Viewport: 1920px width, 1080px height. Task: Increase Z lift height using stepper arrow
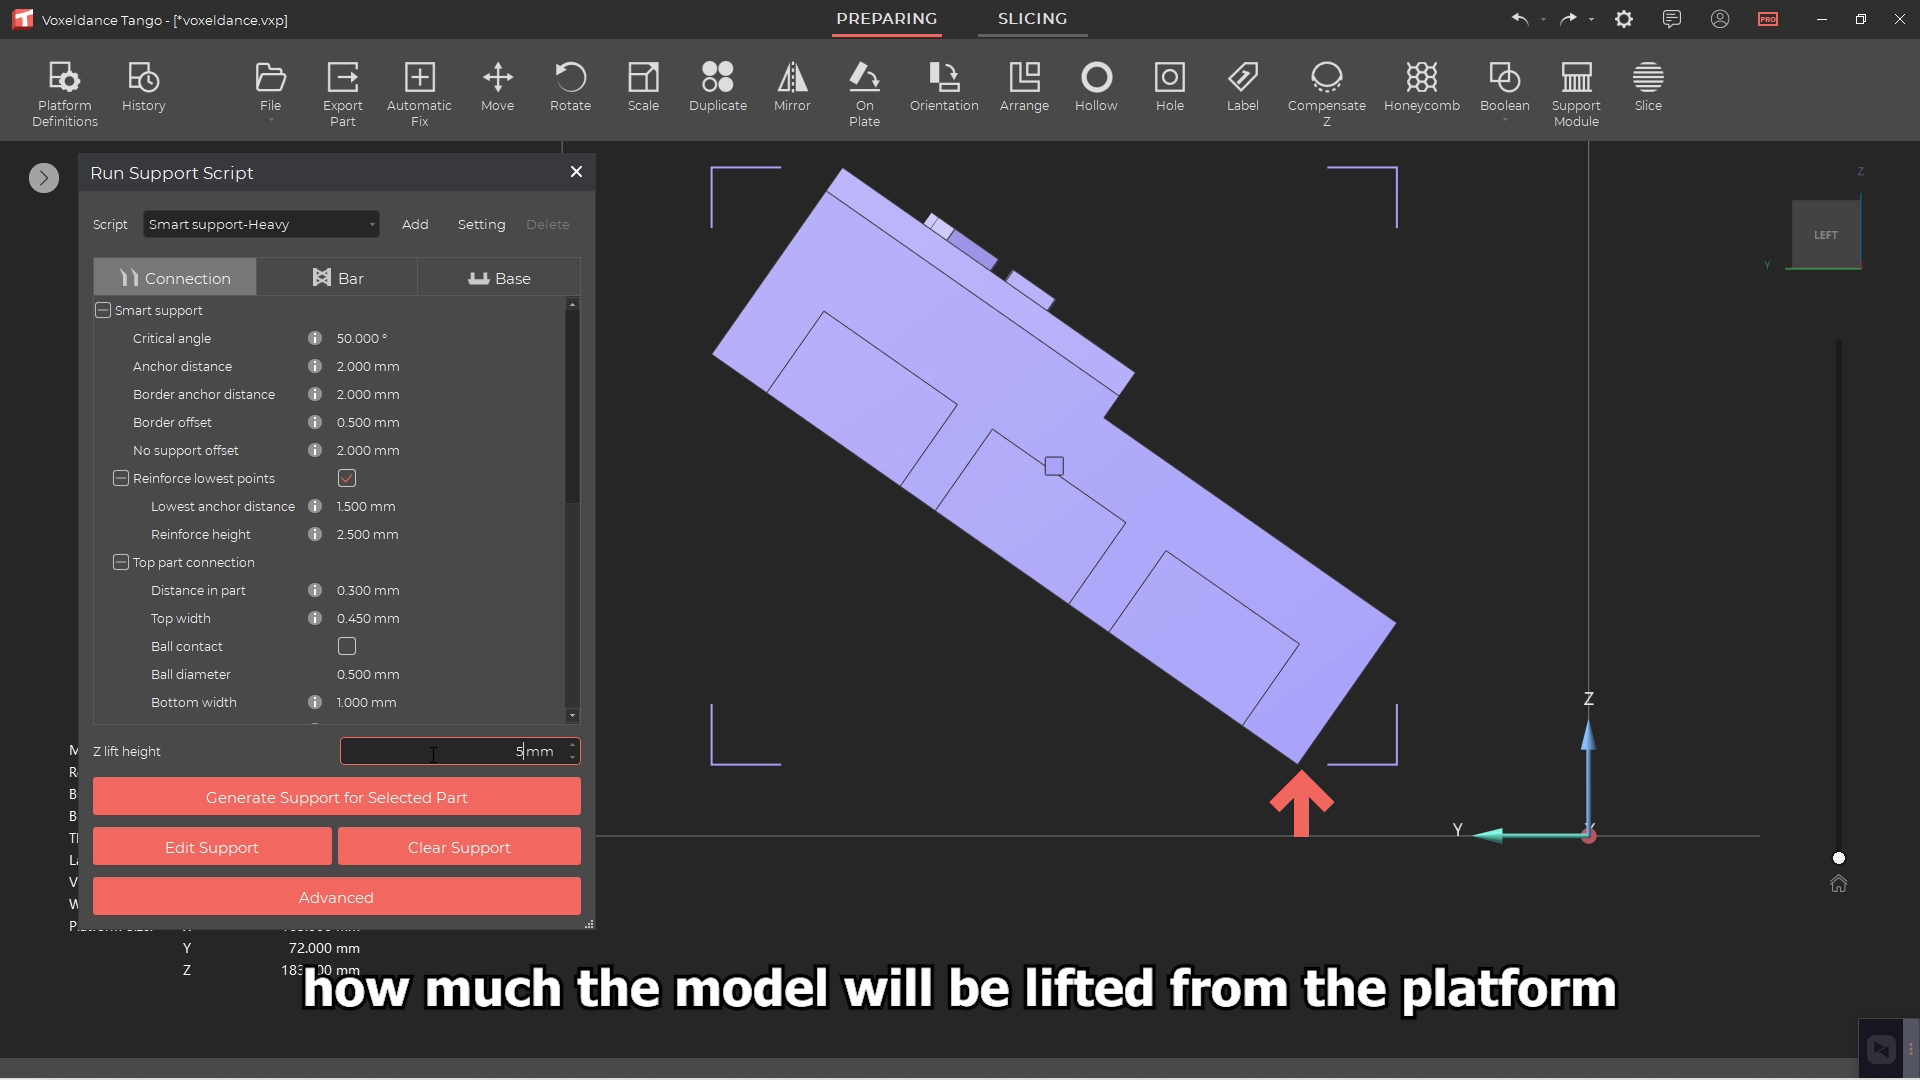pyautogui.click(x=571, y=746)
